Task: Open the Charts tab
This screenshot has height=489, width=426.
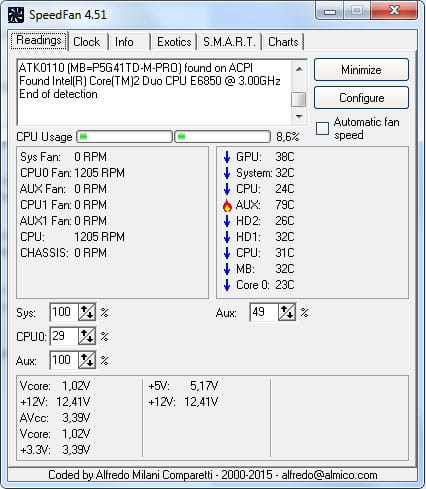Action: coord(283,42)
